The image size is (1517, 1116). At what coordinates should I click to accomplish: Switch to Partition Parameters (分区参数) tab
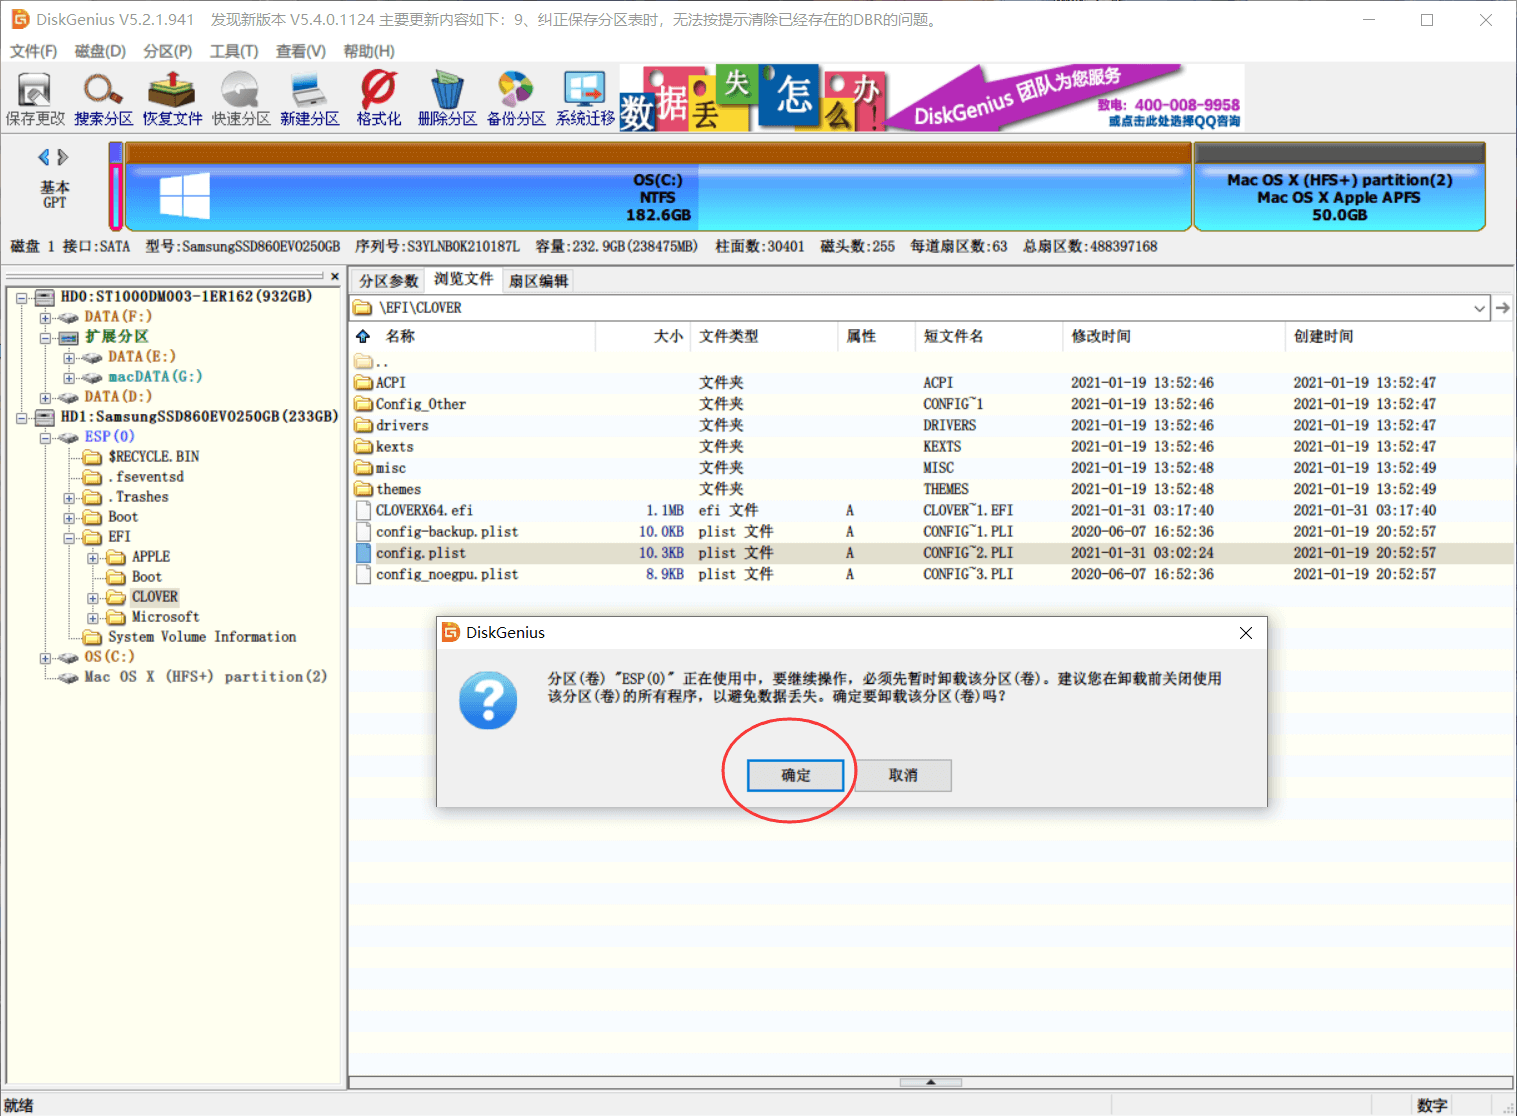tap(389, 281)
